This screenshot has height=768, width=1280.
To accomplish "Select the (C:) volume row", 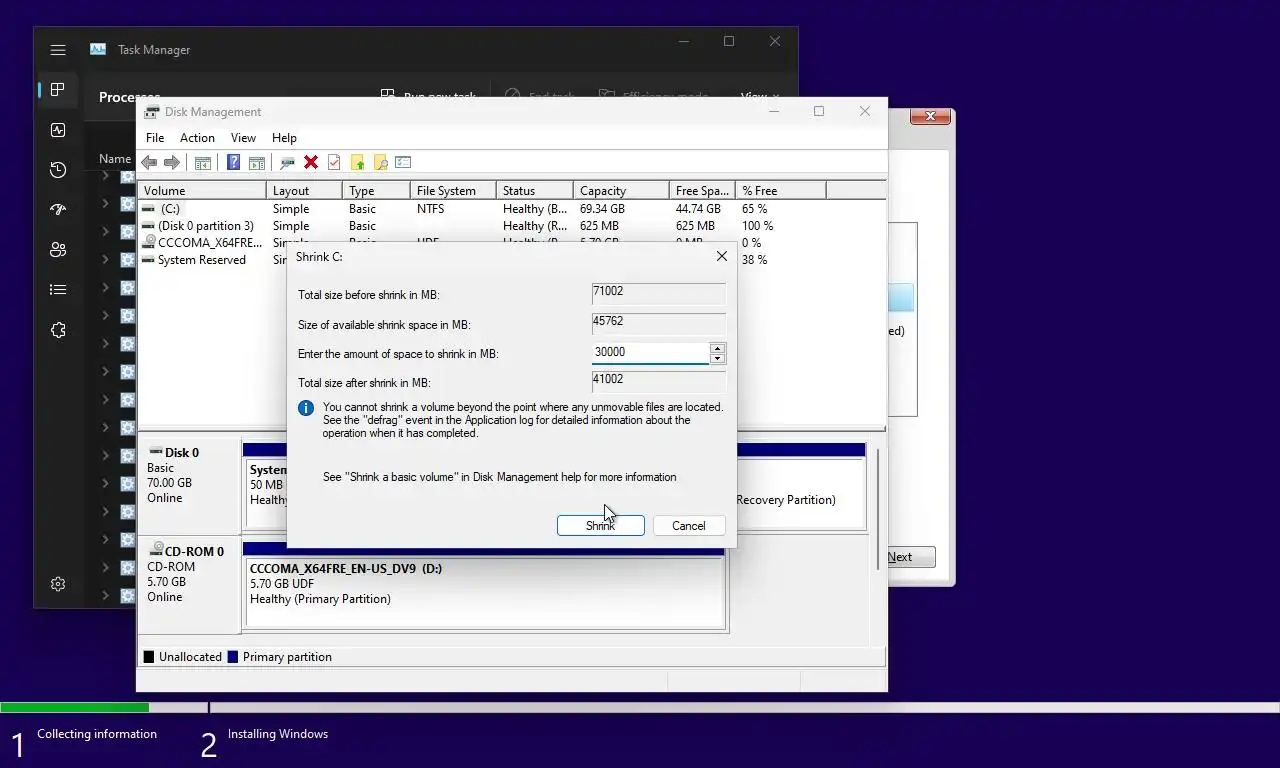I will click(x=511, y=209).
